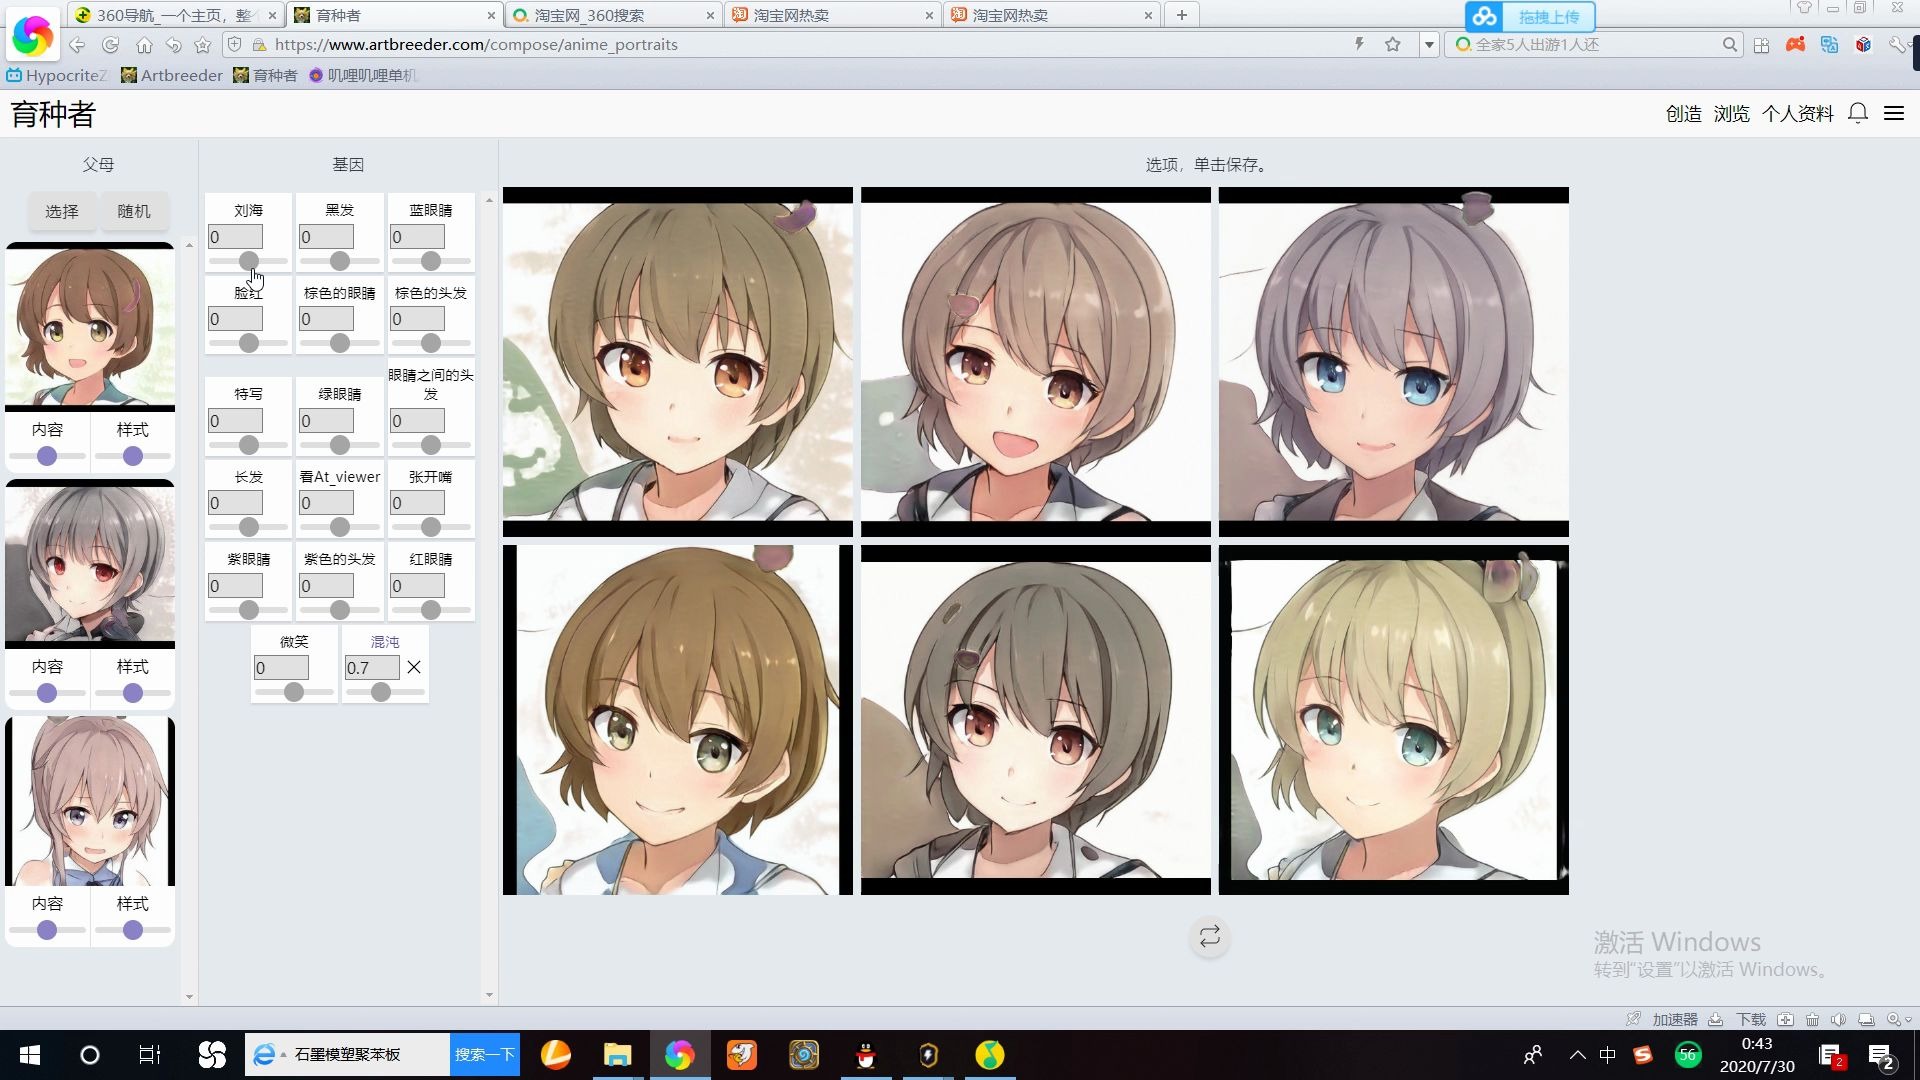Image resolution: width=1920 pixels, height=1080 pixels.
Task: Open the hamburger menu icon
Action: tap(1894, 114)
